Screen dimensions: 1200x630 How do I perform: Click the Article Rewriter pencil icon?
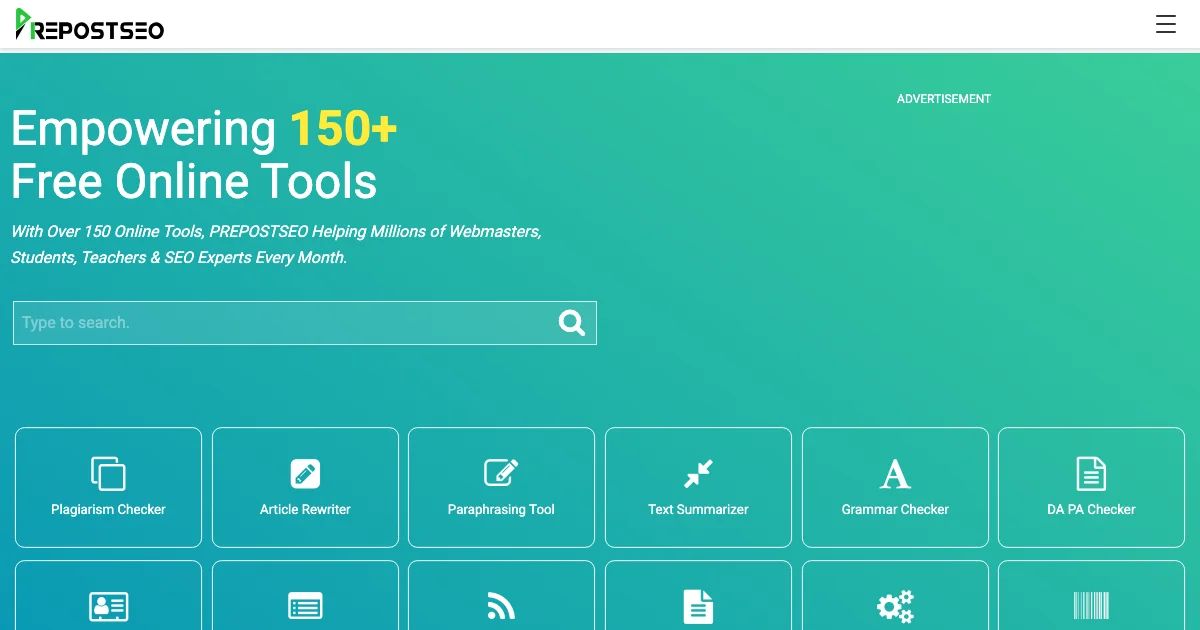point(305,473)
